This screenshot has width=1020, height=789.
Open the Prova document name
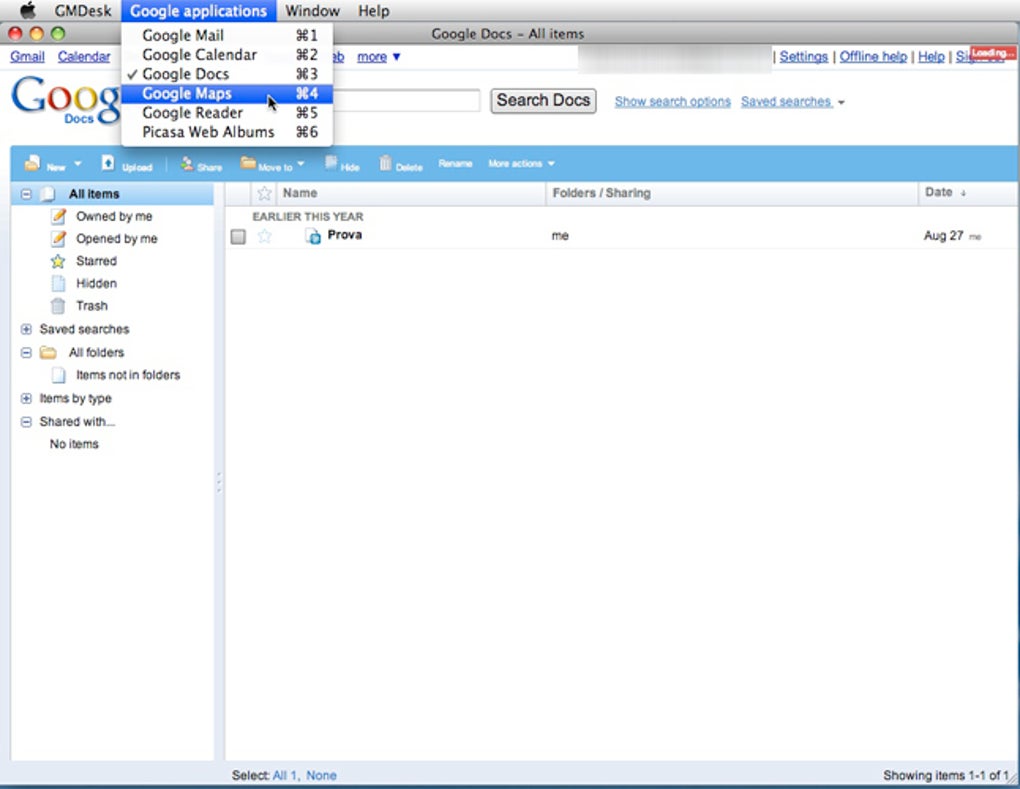345,235
